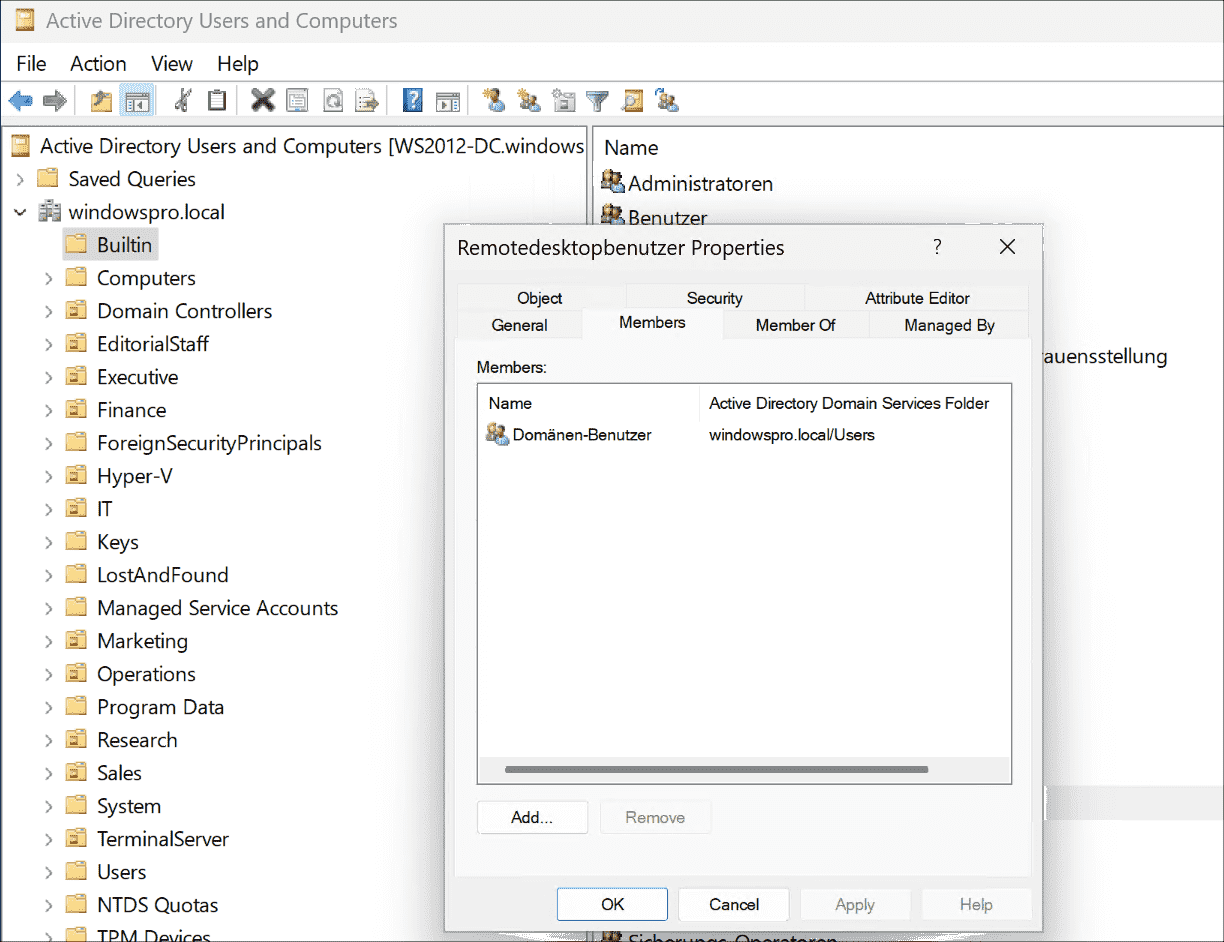Click the Create new user icon
The image size is (1224, 942).
493,100
